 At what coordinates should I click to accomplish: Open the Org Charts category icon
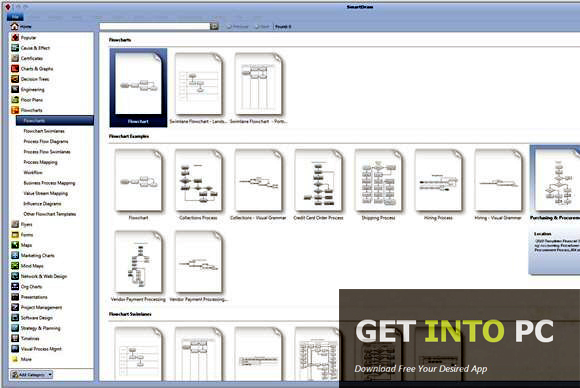point(15,286)
